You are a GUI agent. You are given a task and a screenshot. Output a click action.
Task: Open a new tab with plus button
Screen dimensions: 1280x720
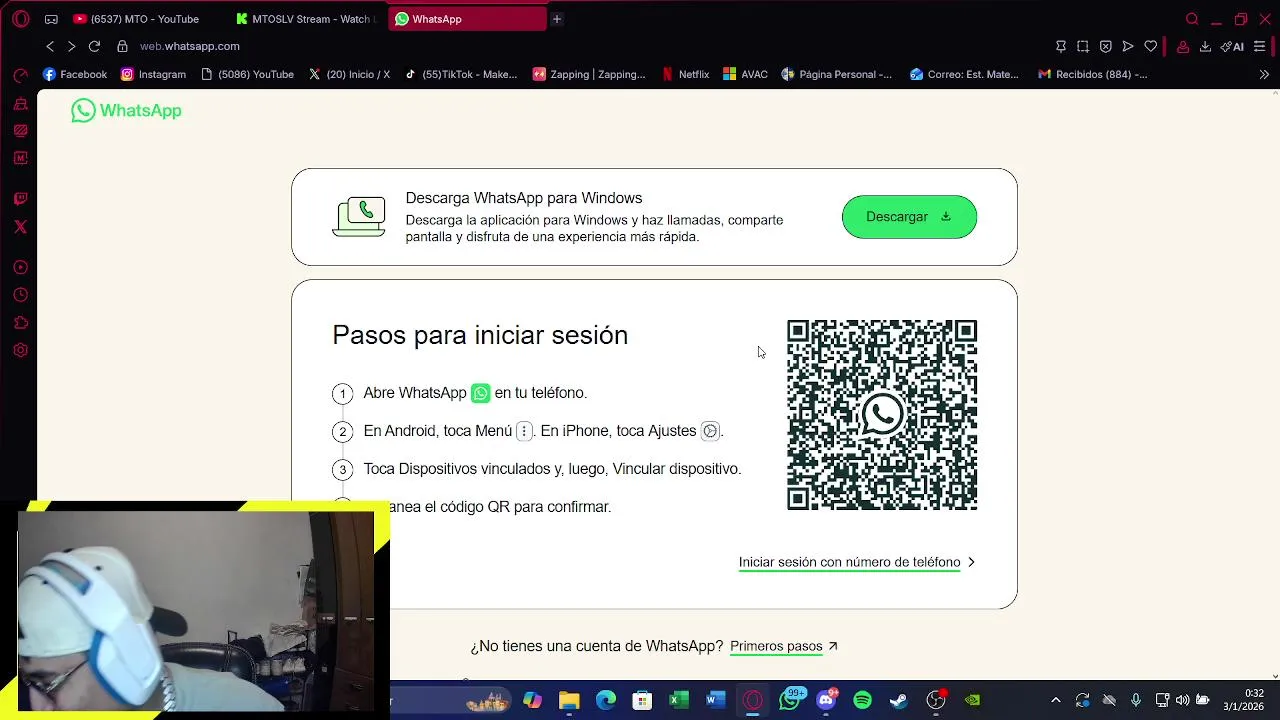557,19
